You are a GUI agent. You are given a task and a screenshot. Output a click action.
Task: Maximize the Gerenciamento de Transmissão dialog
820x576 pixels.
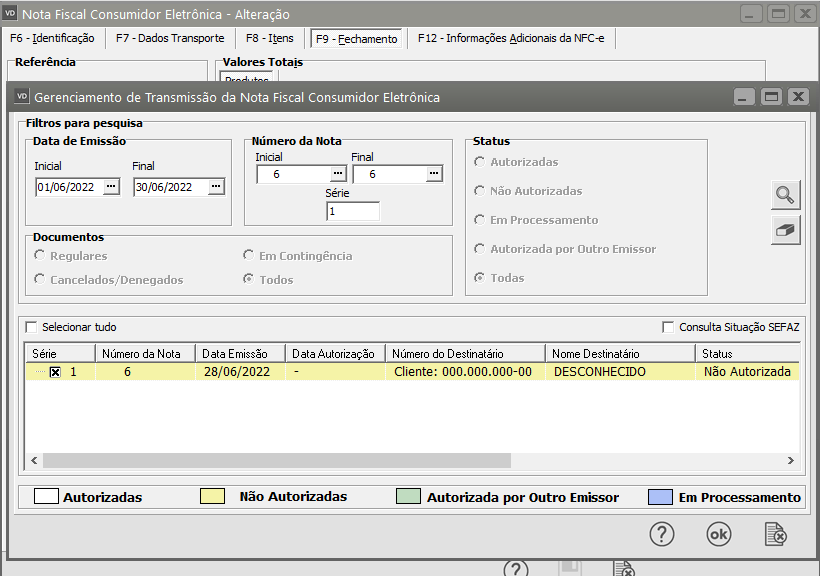tap(770, 97)
